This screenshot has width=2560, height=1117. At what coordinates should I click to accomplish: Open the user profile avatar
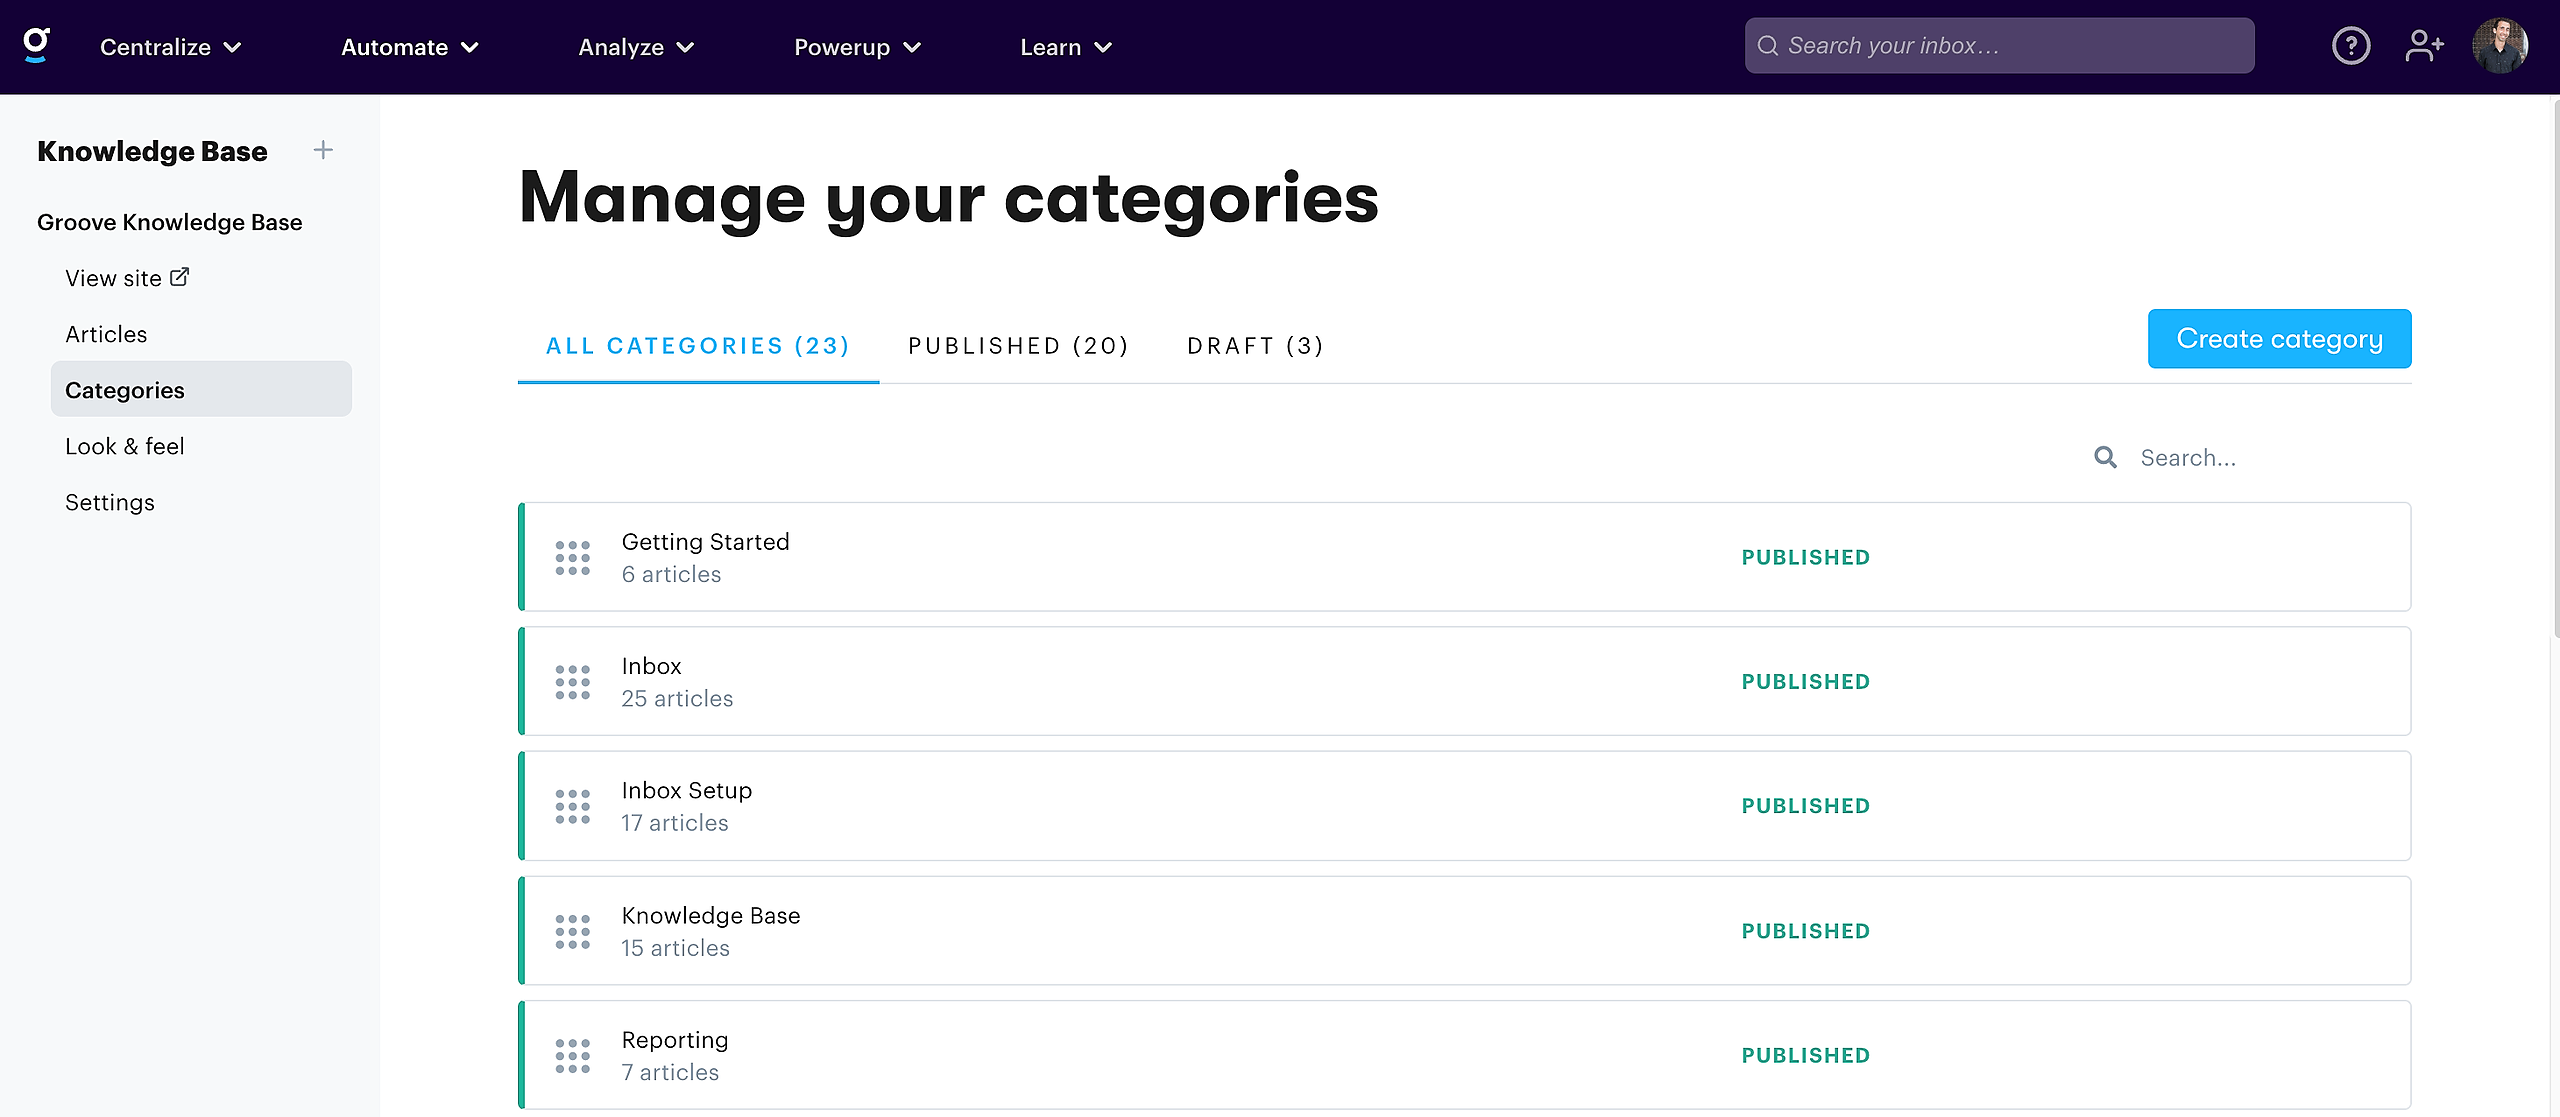tap(2499, 46)
